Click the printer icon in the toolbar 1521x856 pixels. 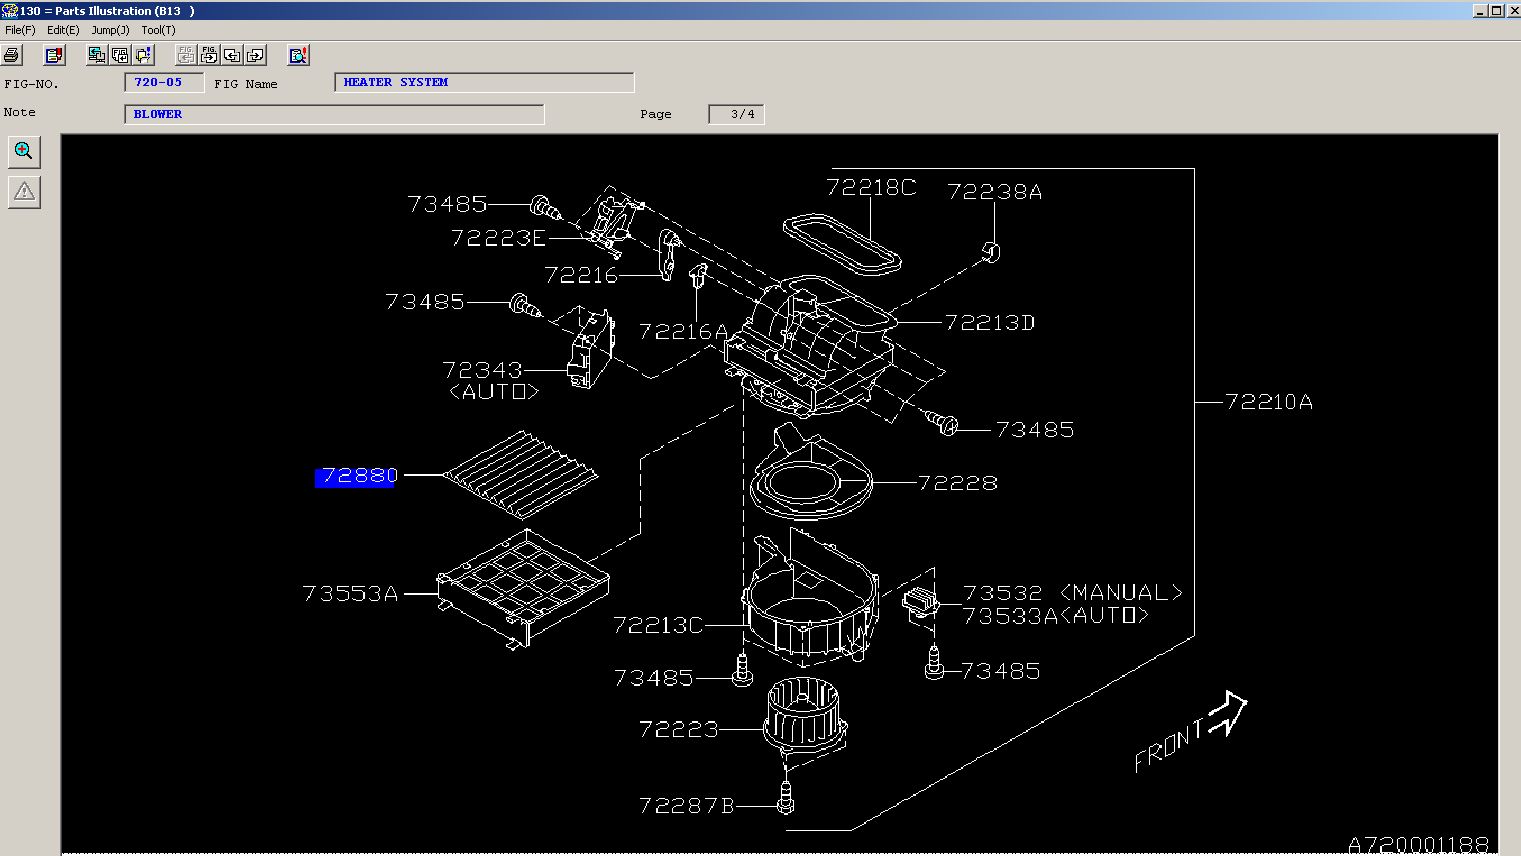[x=12, y=55]
